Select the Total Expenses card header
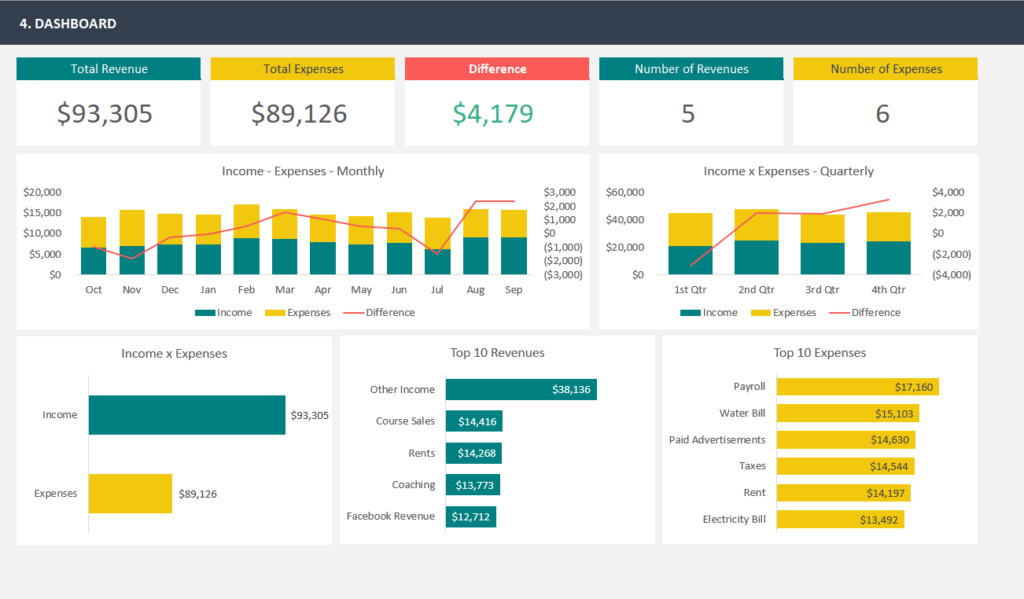The width and height of the screenshot is (1024, 599). coord(302,69)
